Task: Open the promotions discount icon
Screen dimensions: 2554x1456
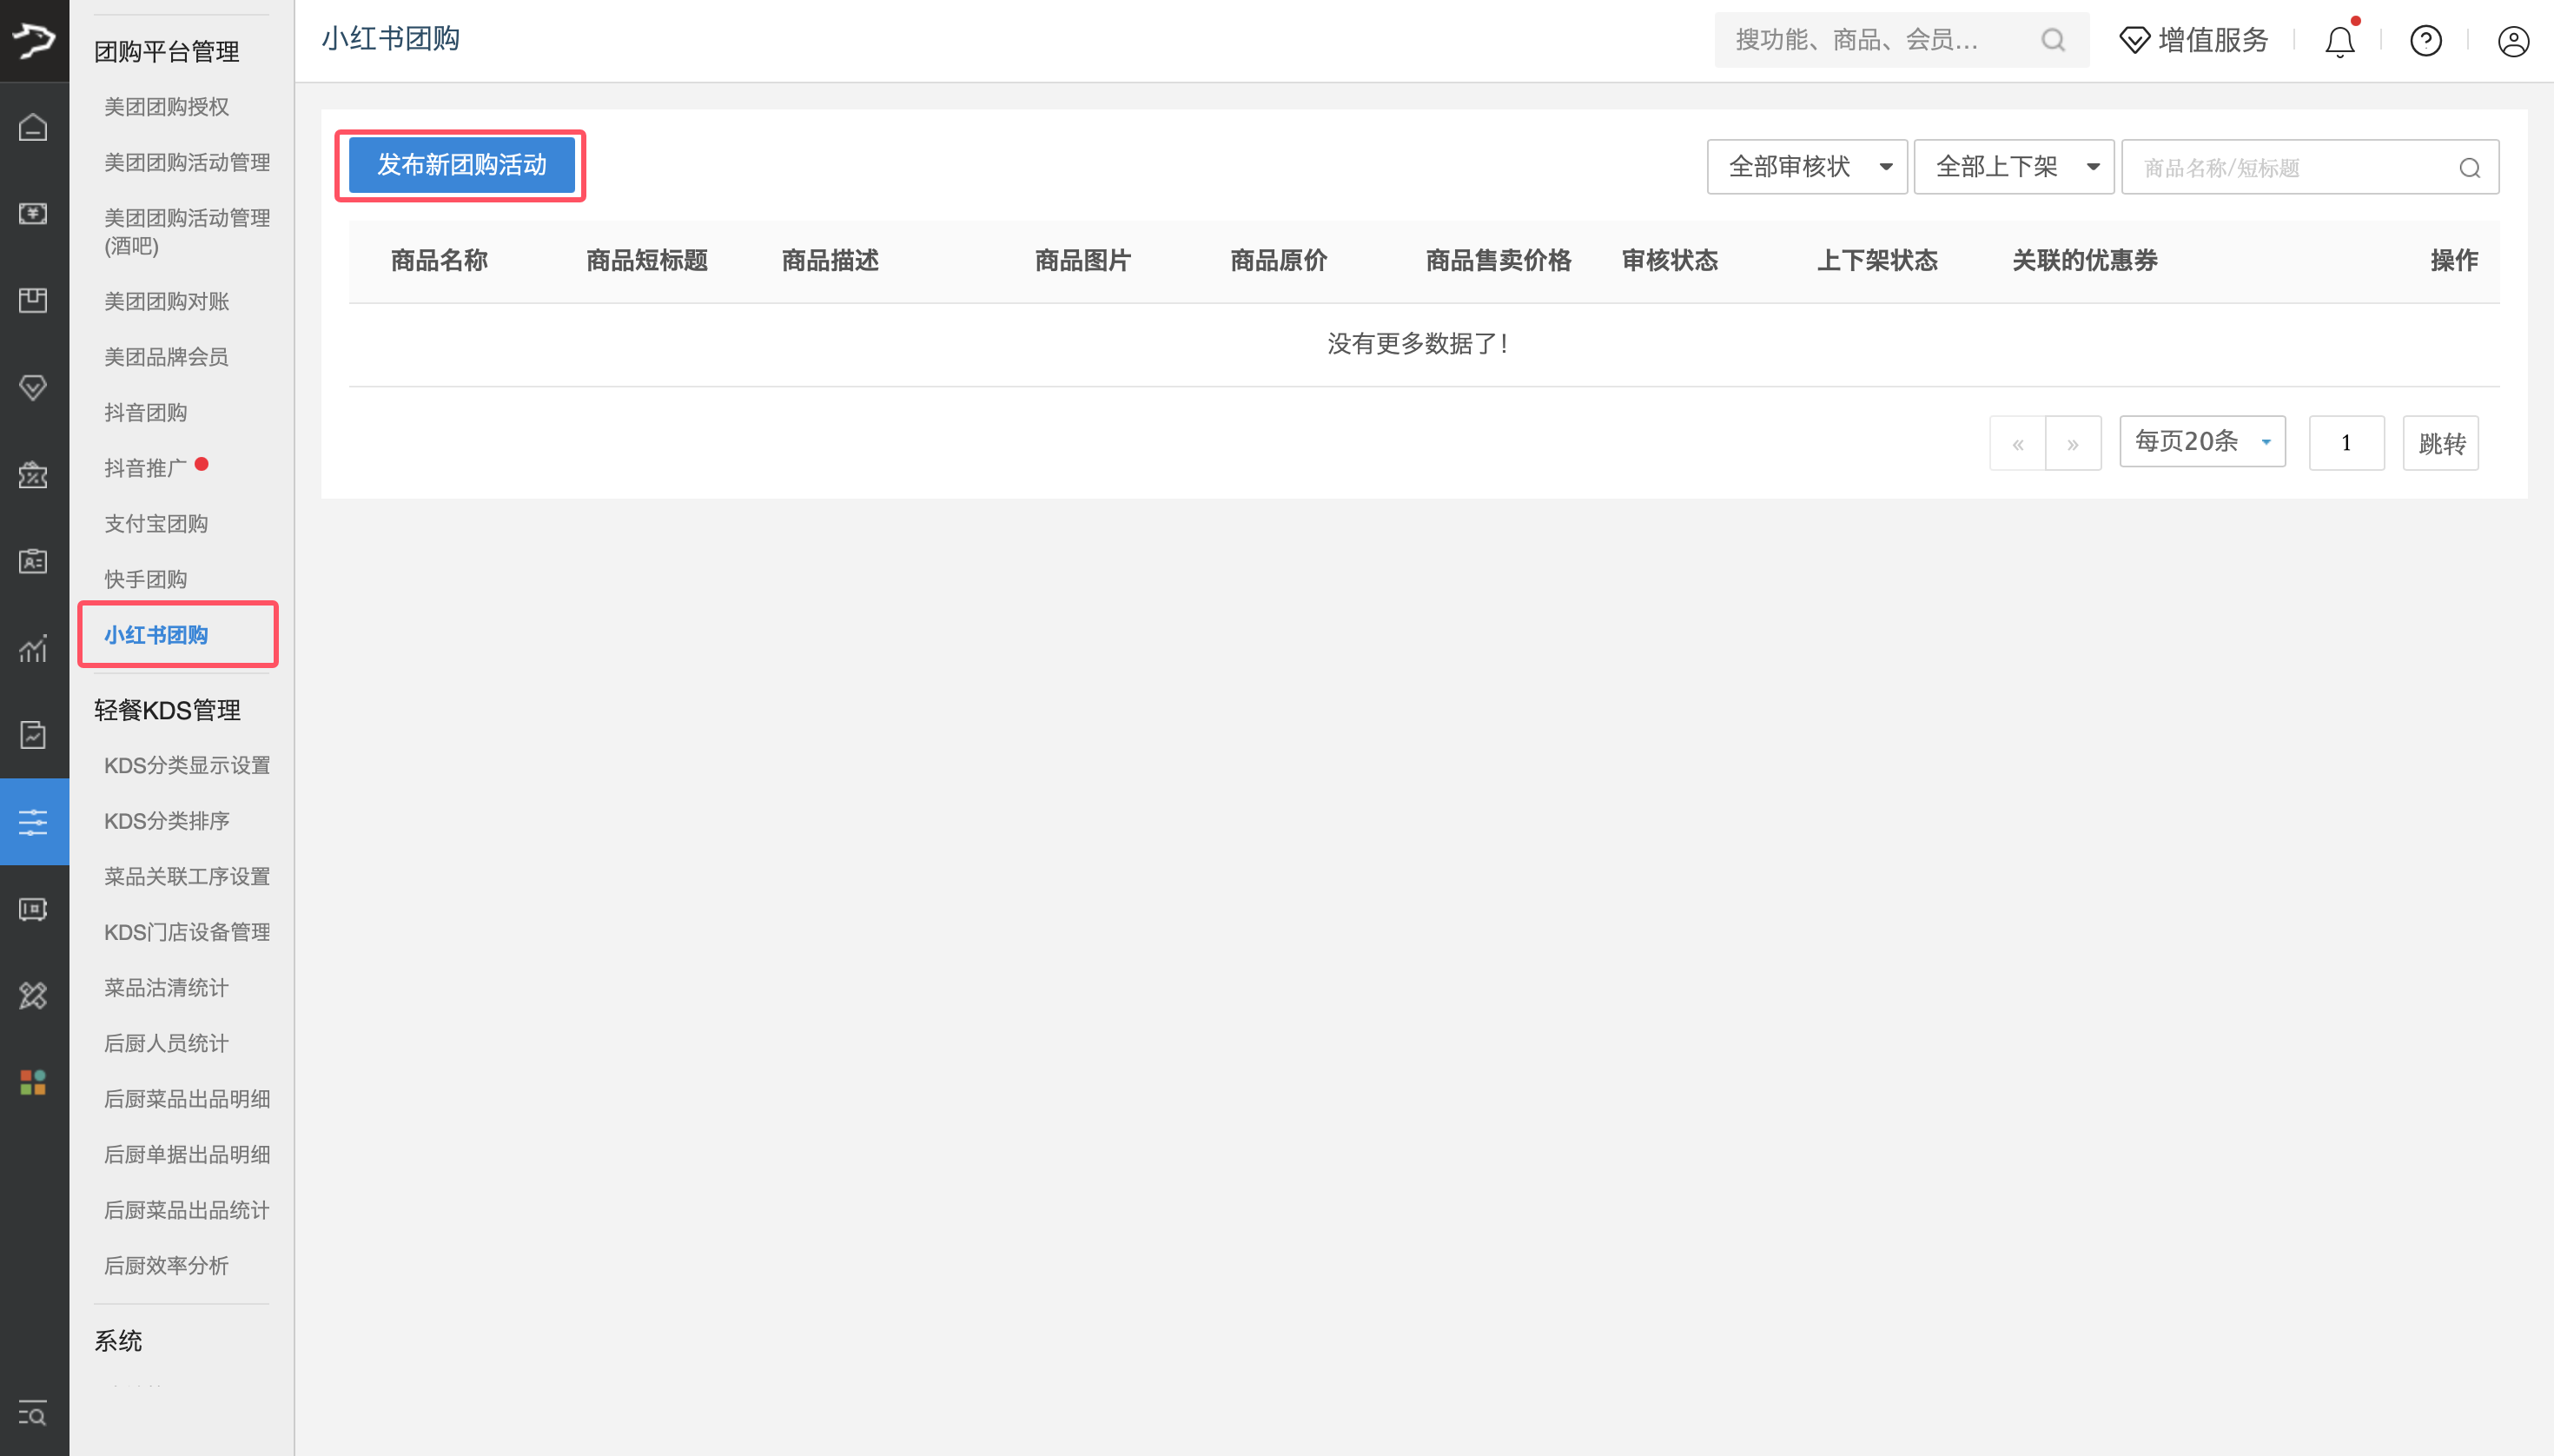Action: point(33,475)
